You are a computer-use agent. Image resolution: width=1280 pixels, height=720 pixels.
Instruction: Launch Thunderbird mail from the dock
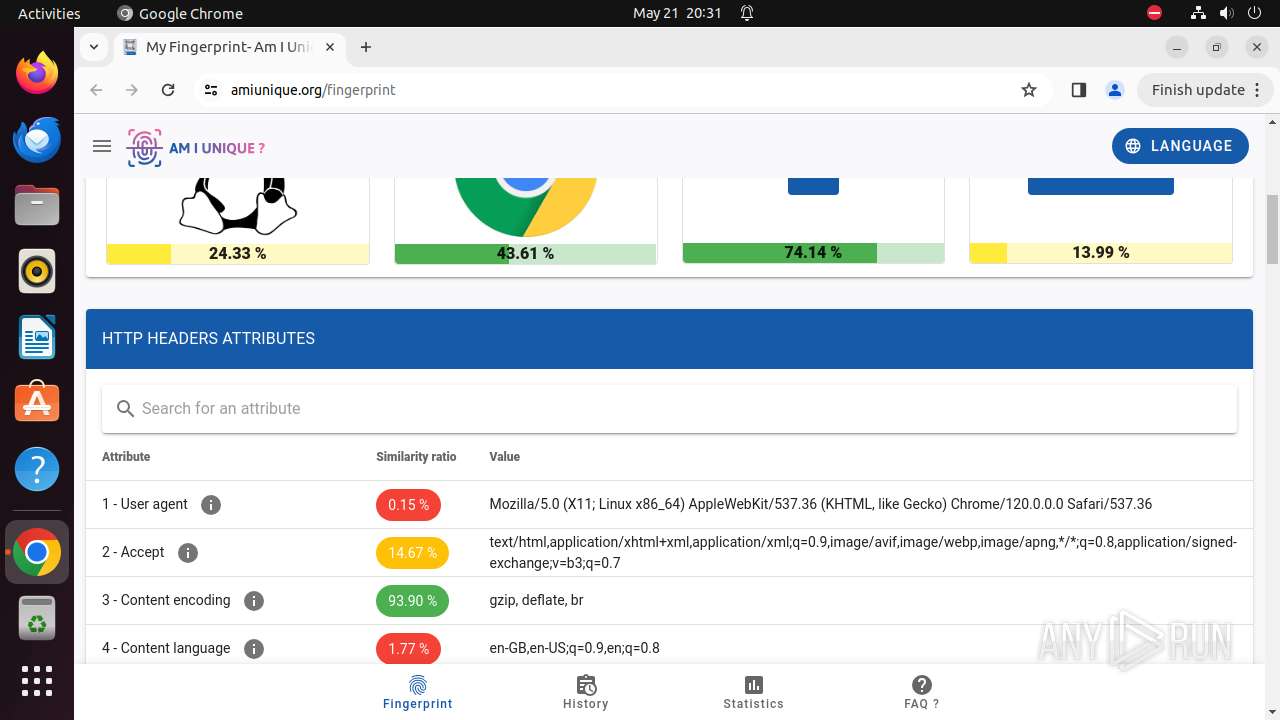37,139
